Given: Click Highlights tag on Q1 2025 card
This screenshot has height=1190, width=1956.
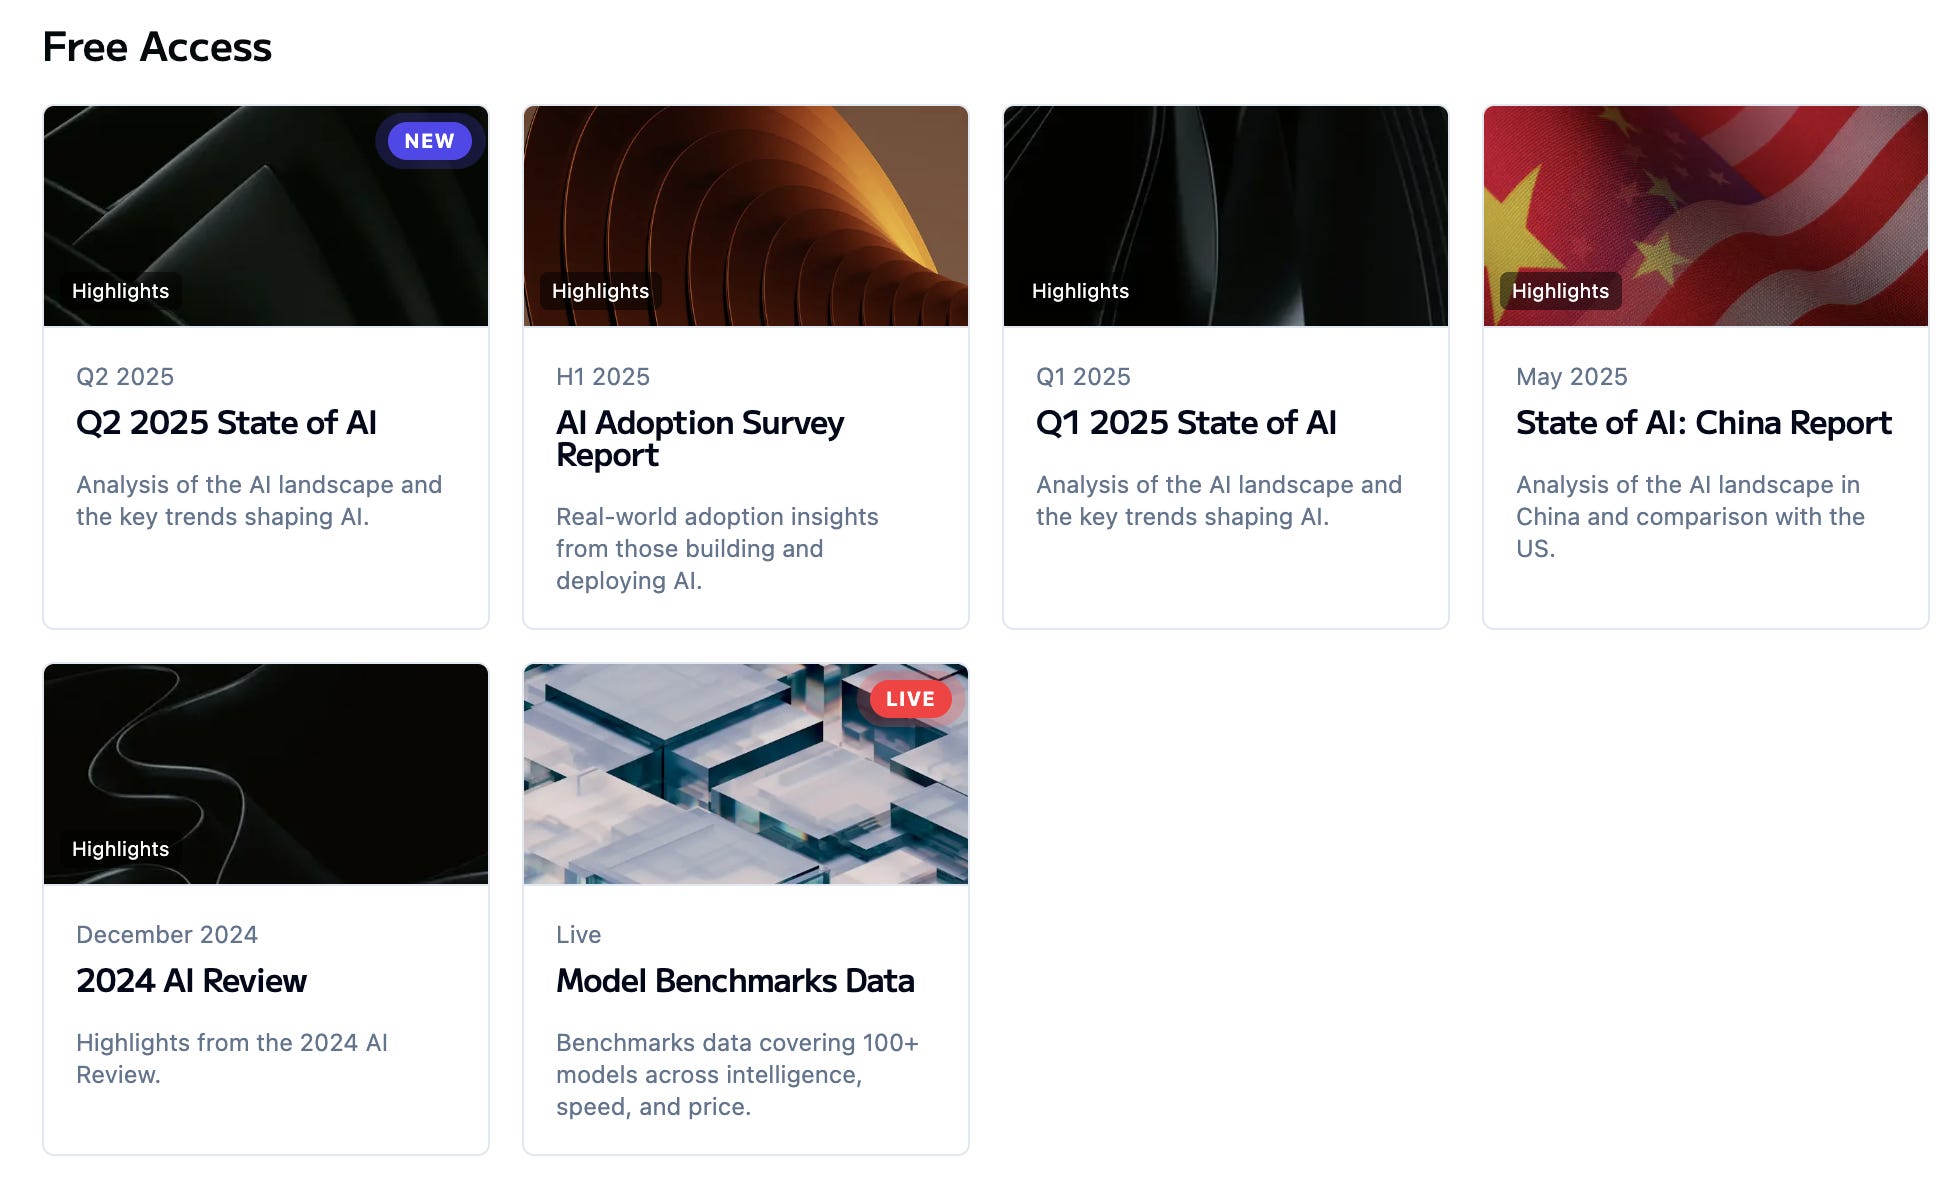Looking at the screenshot, I should (x=1080, y=291).
